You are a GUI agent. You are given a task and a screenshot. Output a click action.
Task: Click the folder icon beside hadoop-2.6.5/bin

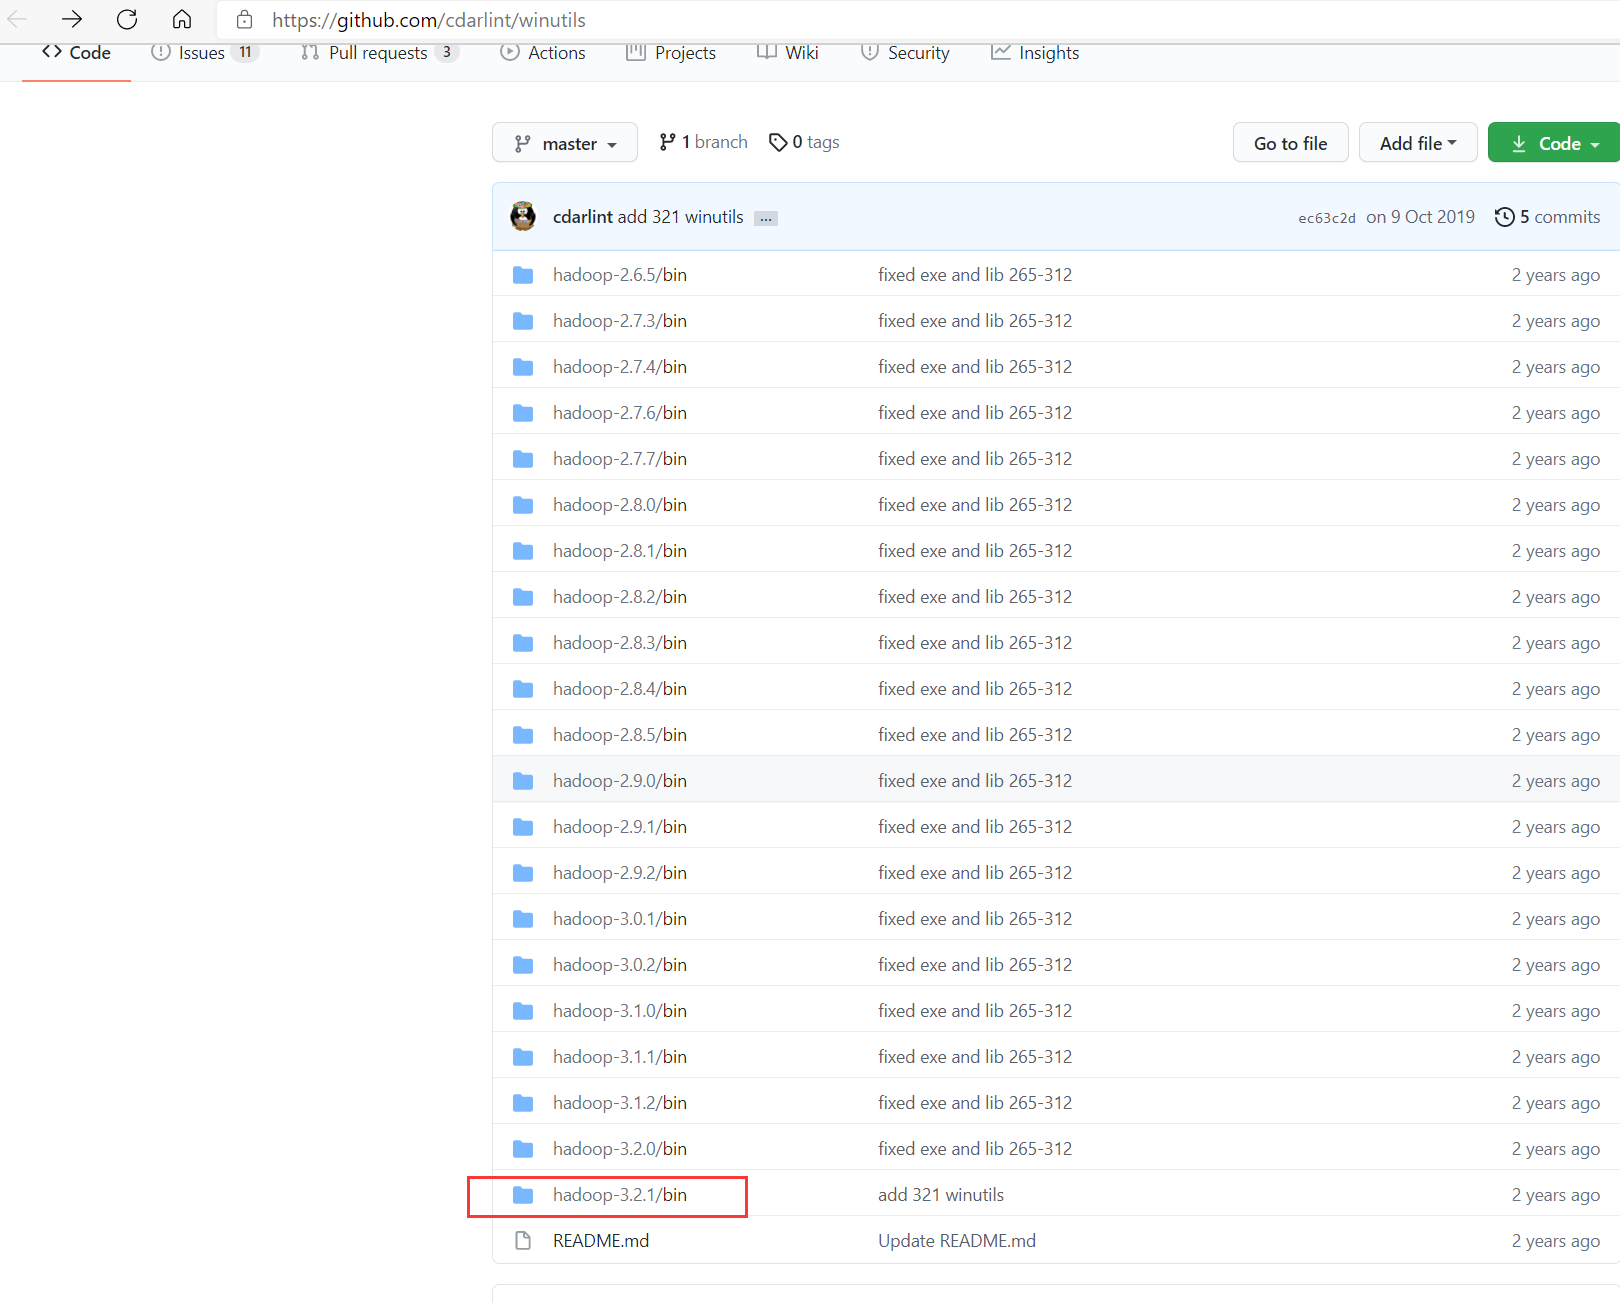(523, 274)
